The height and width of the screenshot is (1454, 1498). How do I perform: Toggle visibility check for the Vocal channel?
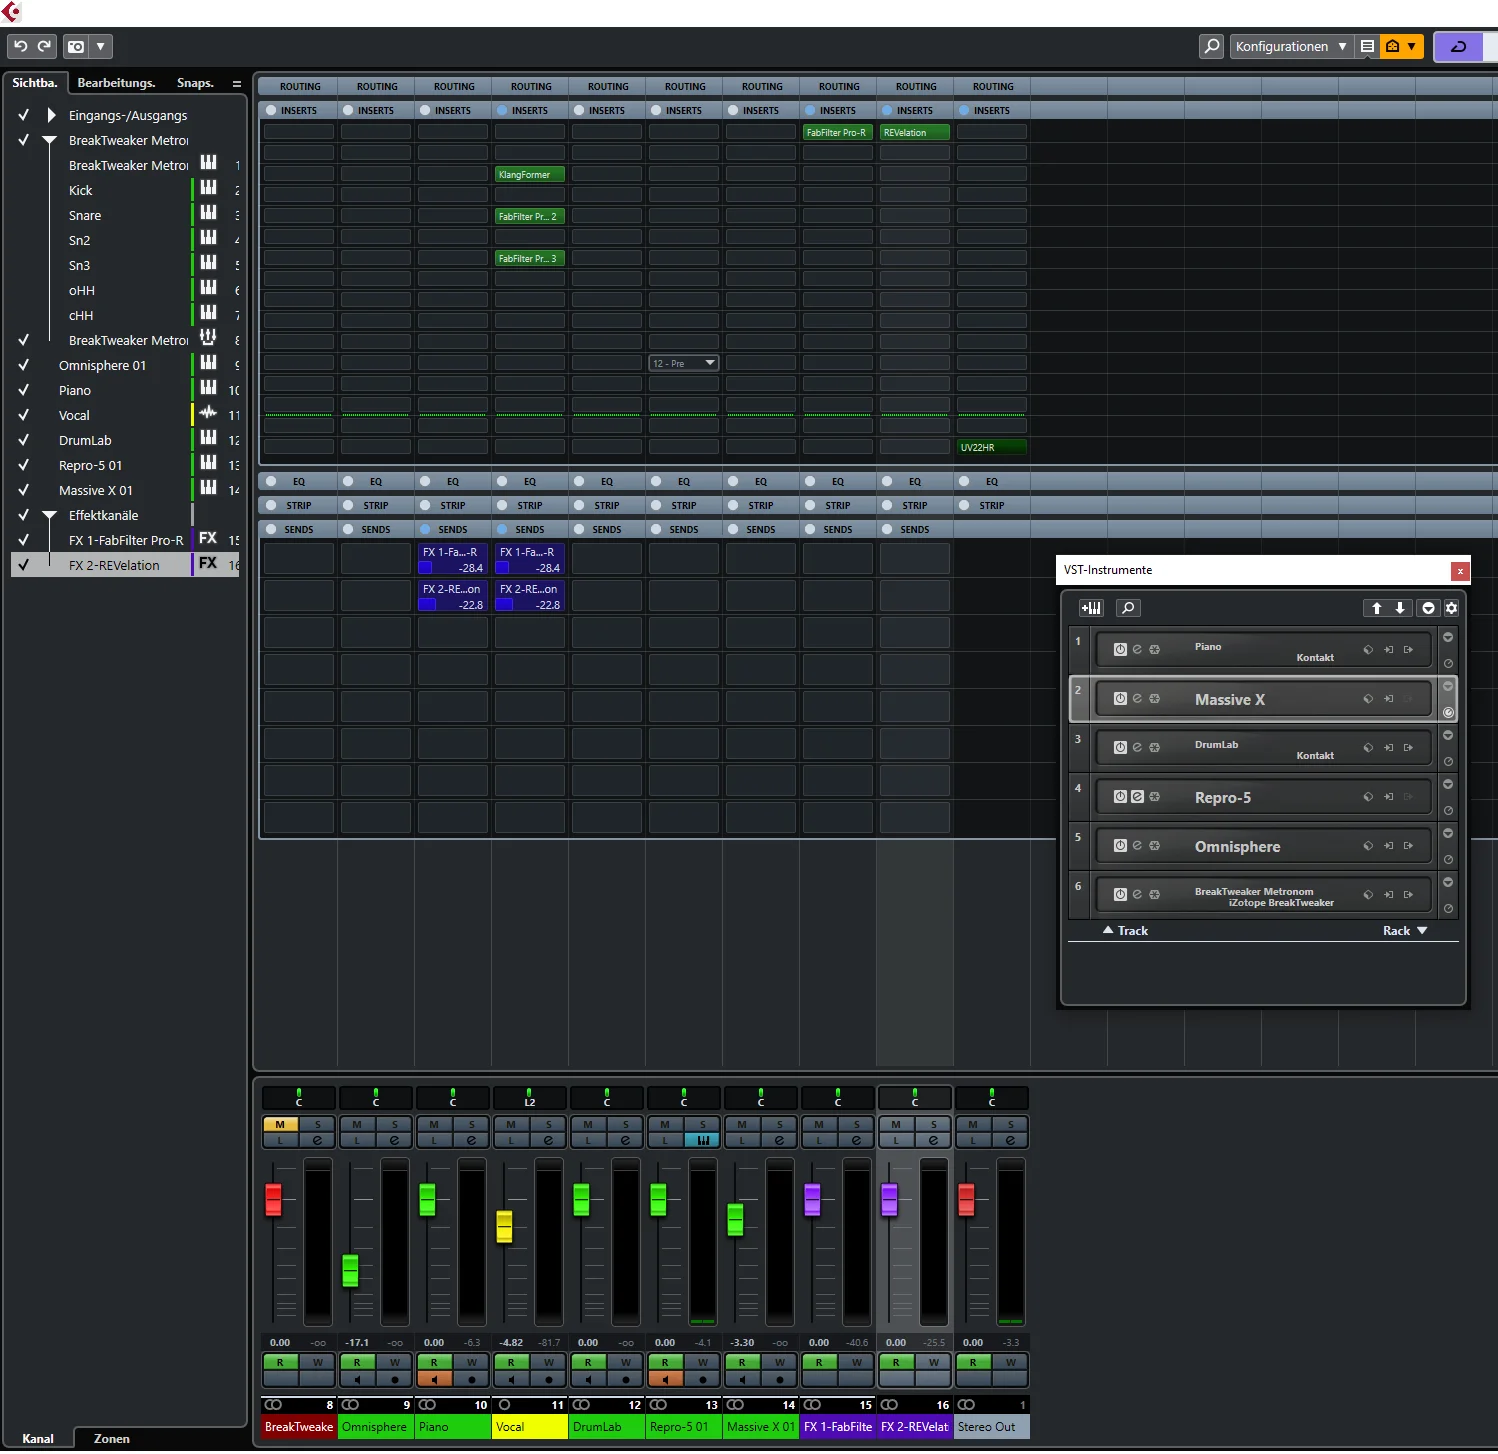(23, 415)
